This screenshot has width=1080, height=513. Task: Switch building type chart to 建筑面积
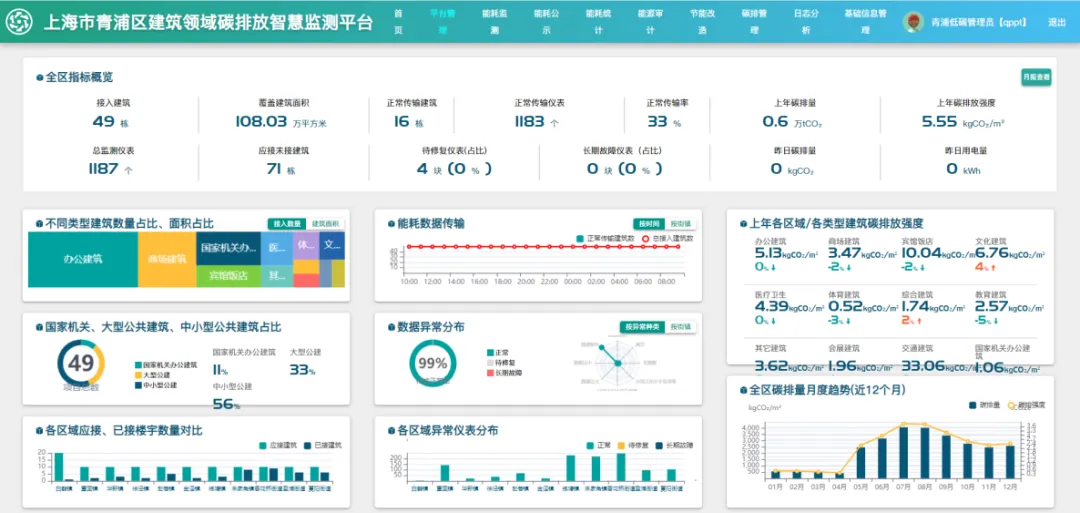(326, 224)
